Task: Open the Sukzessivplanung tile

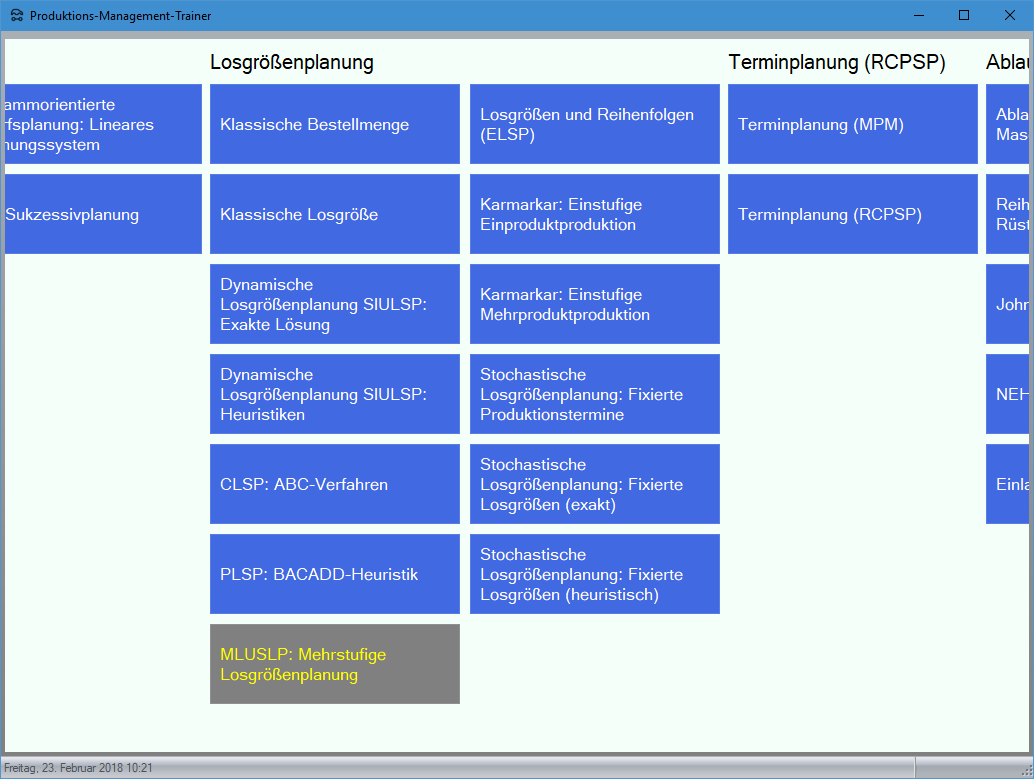Action: click(x=103, y=214)
